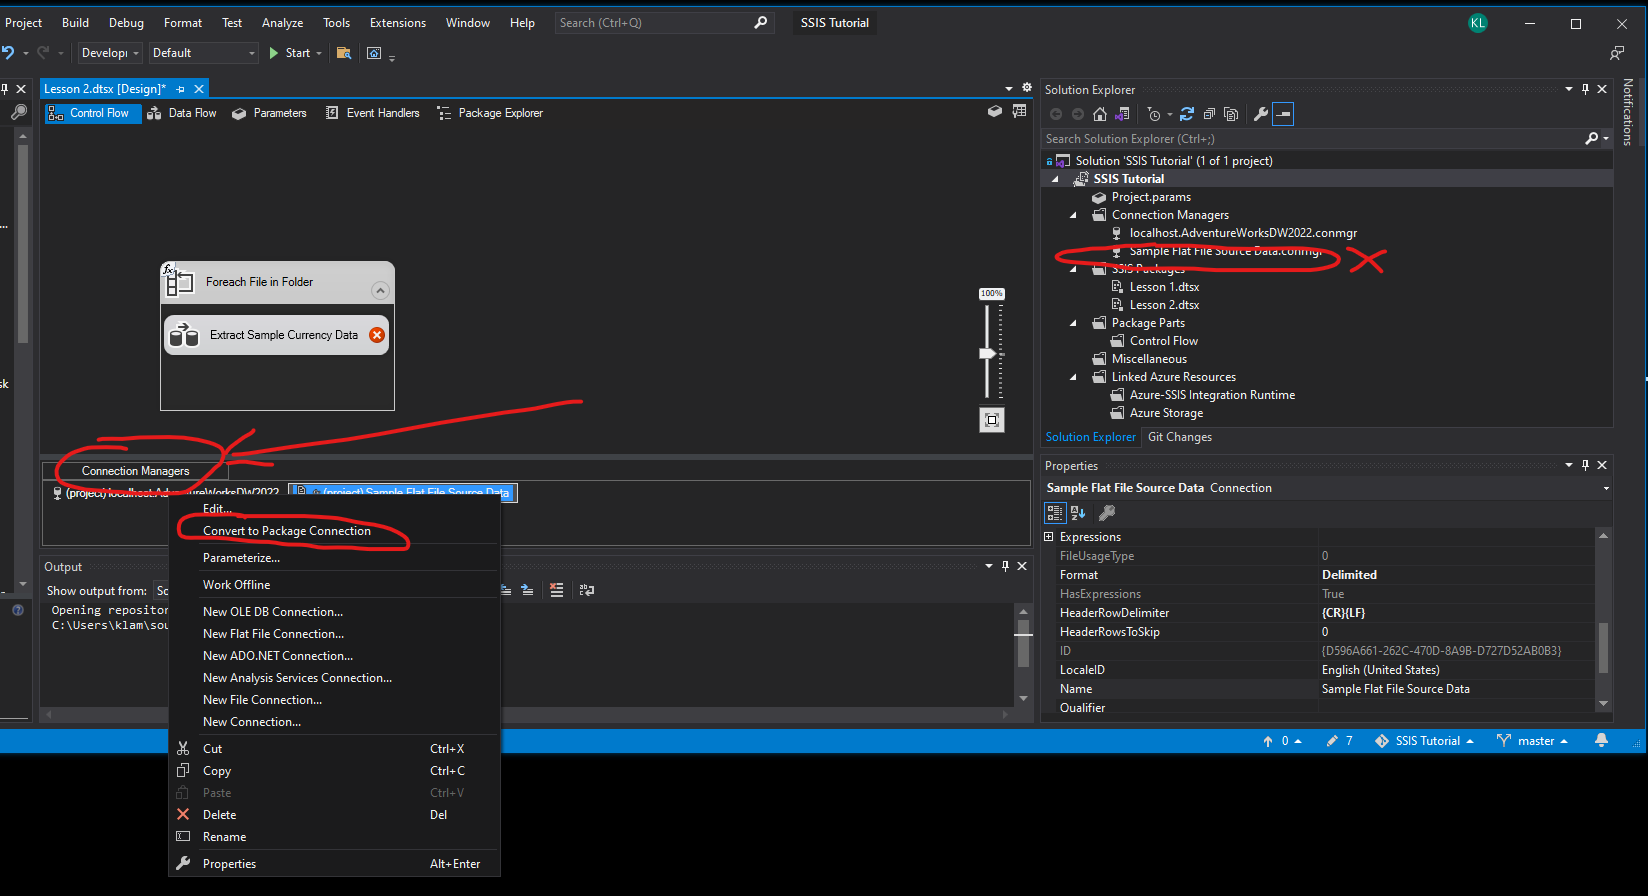Click the master branch status button

pyautogui.click(x=1532, y=741)
